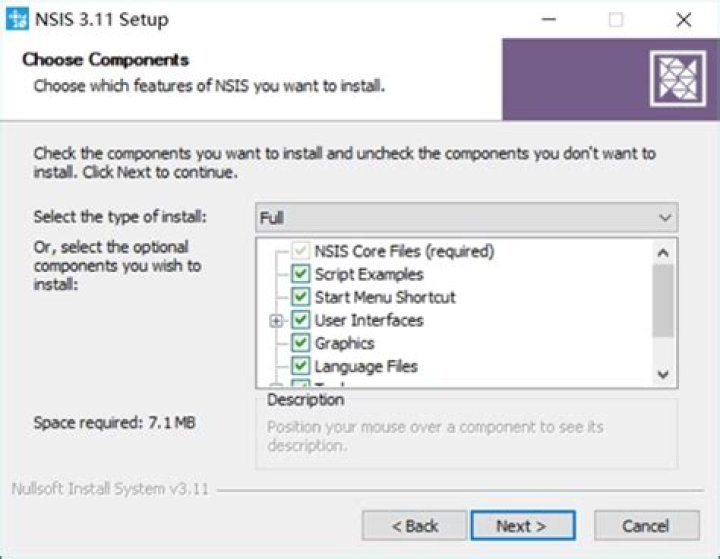This screenshot has width=720, height=559.
Task: Select the Language Files label
Action: 366,366
